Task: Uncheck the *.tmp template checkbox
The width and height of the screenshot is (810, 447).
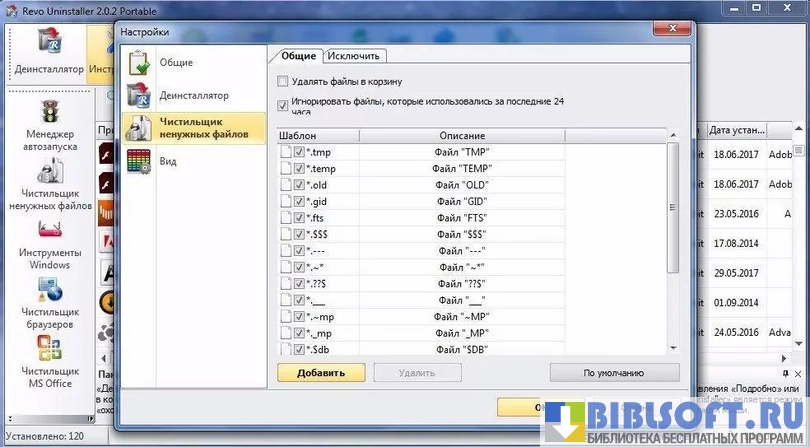Action: [300, 152]
